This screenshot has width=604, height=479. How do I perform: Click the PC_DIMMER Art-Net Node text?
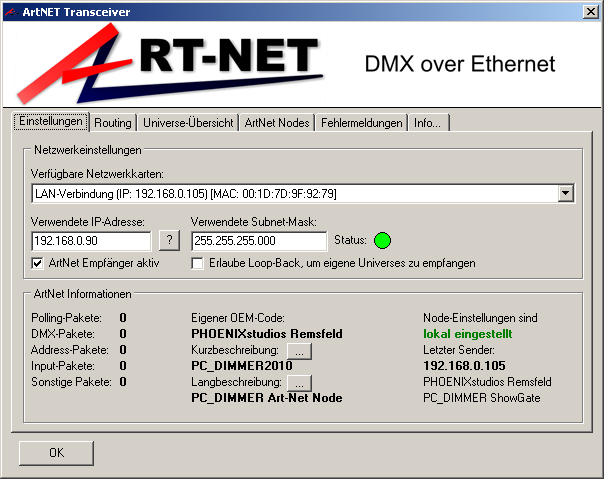(x=267, y=398)
